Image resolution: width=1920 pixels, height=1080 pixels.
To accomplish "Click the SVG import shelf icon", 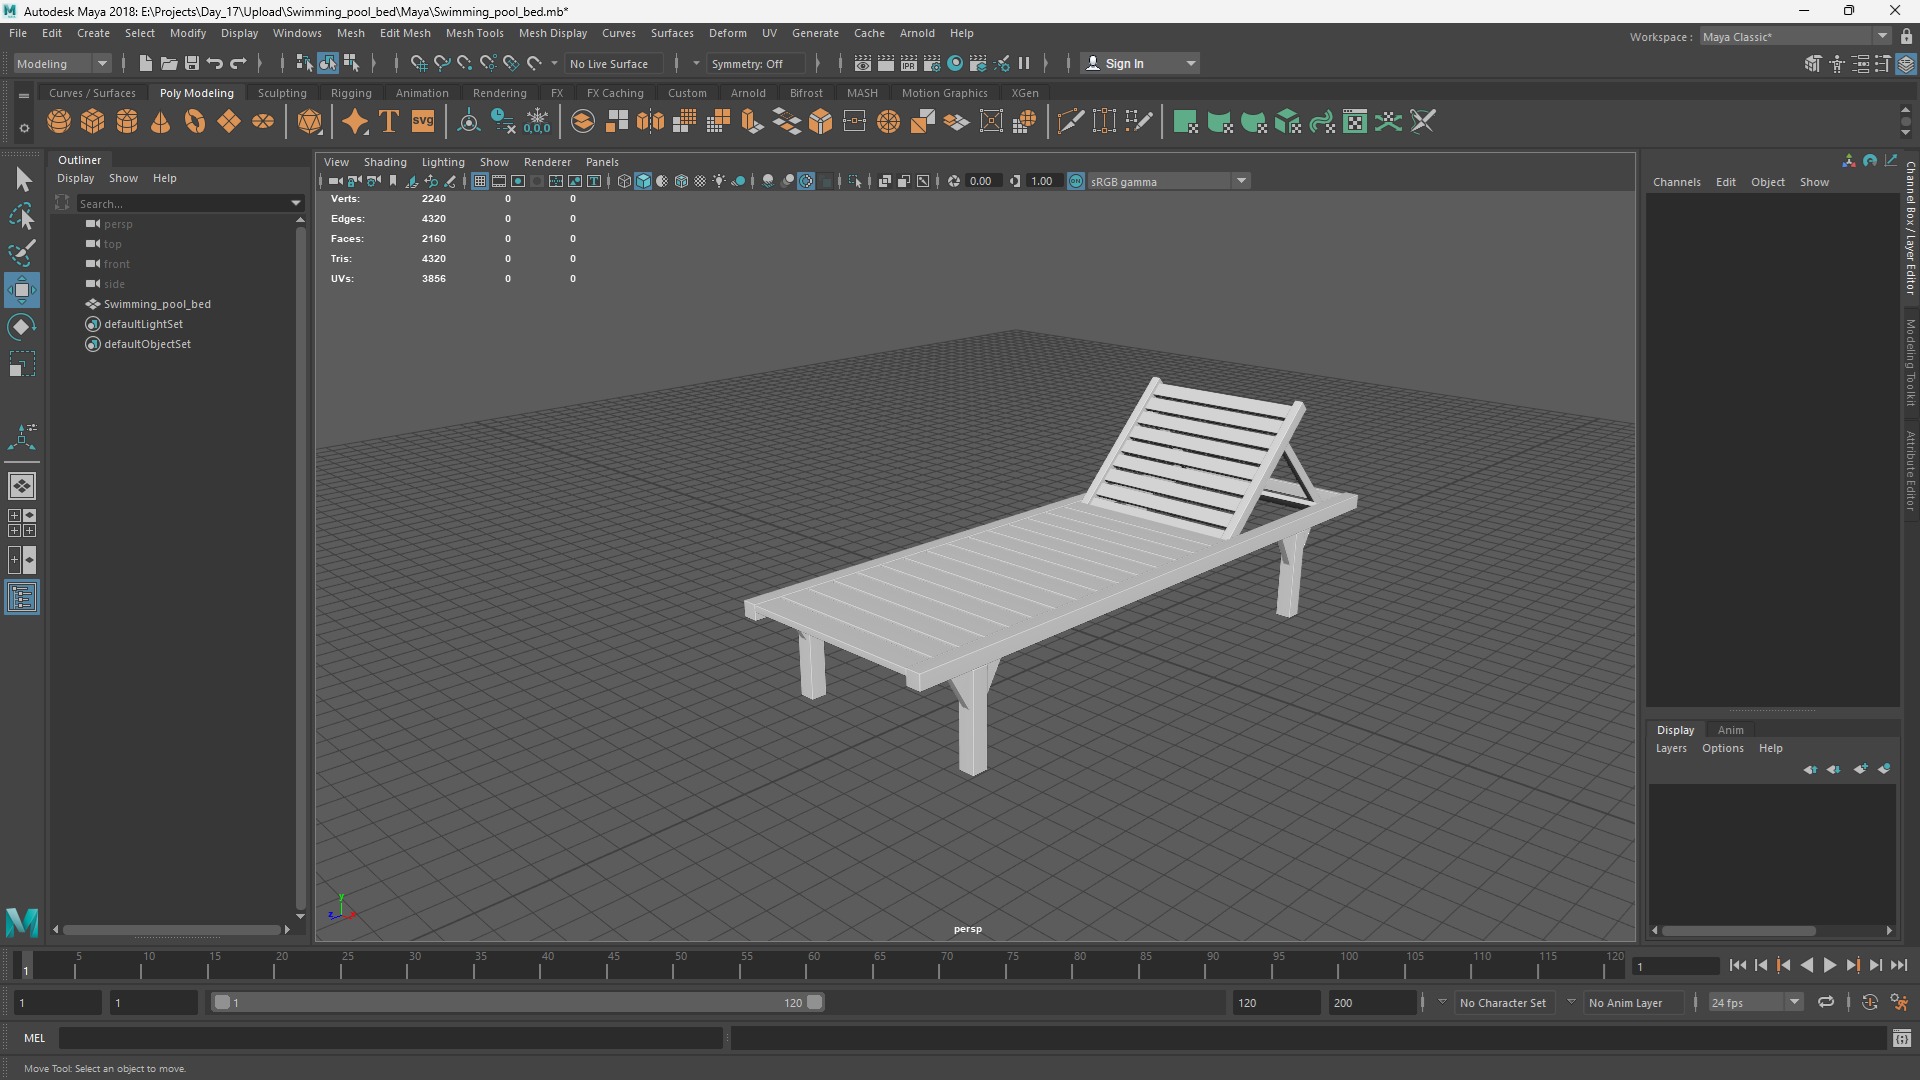I will click(x=423, y=122).
